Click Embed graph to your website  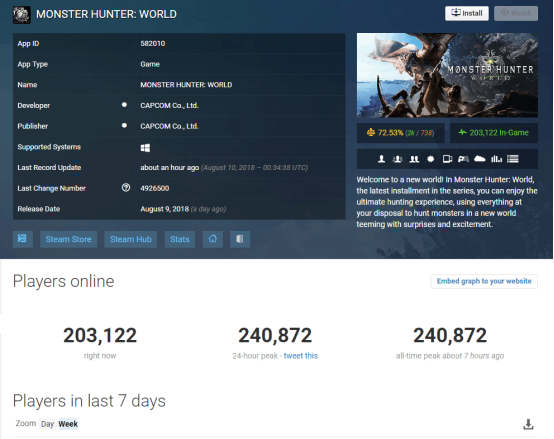pyautogui.click(x=484, y=281)
